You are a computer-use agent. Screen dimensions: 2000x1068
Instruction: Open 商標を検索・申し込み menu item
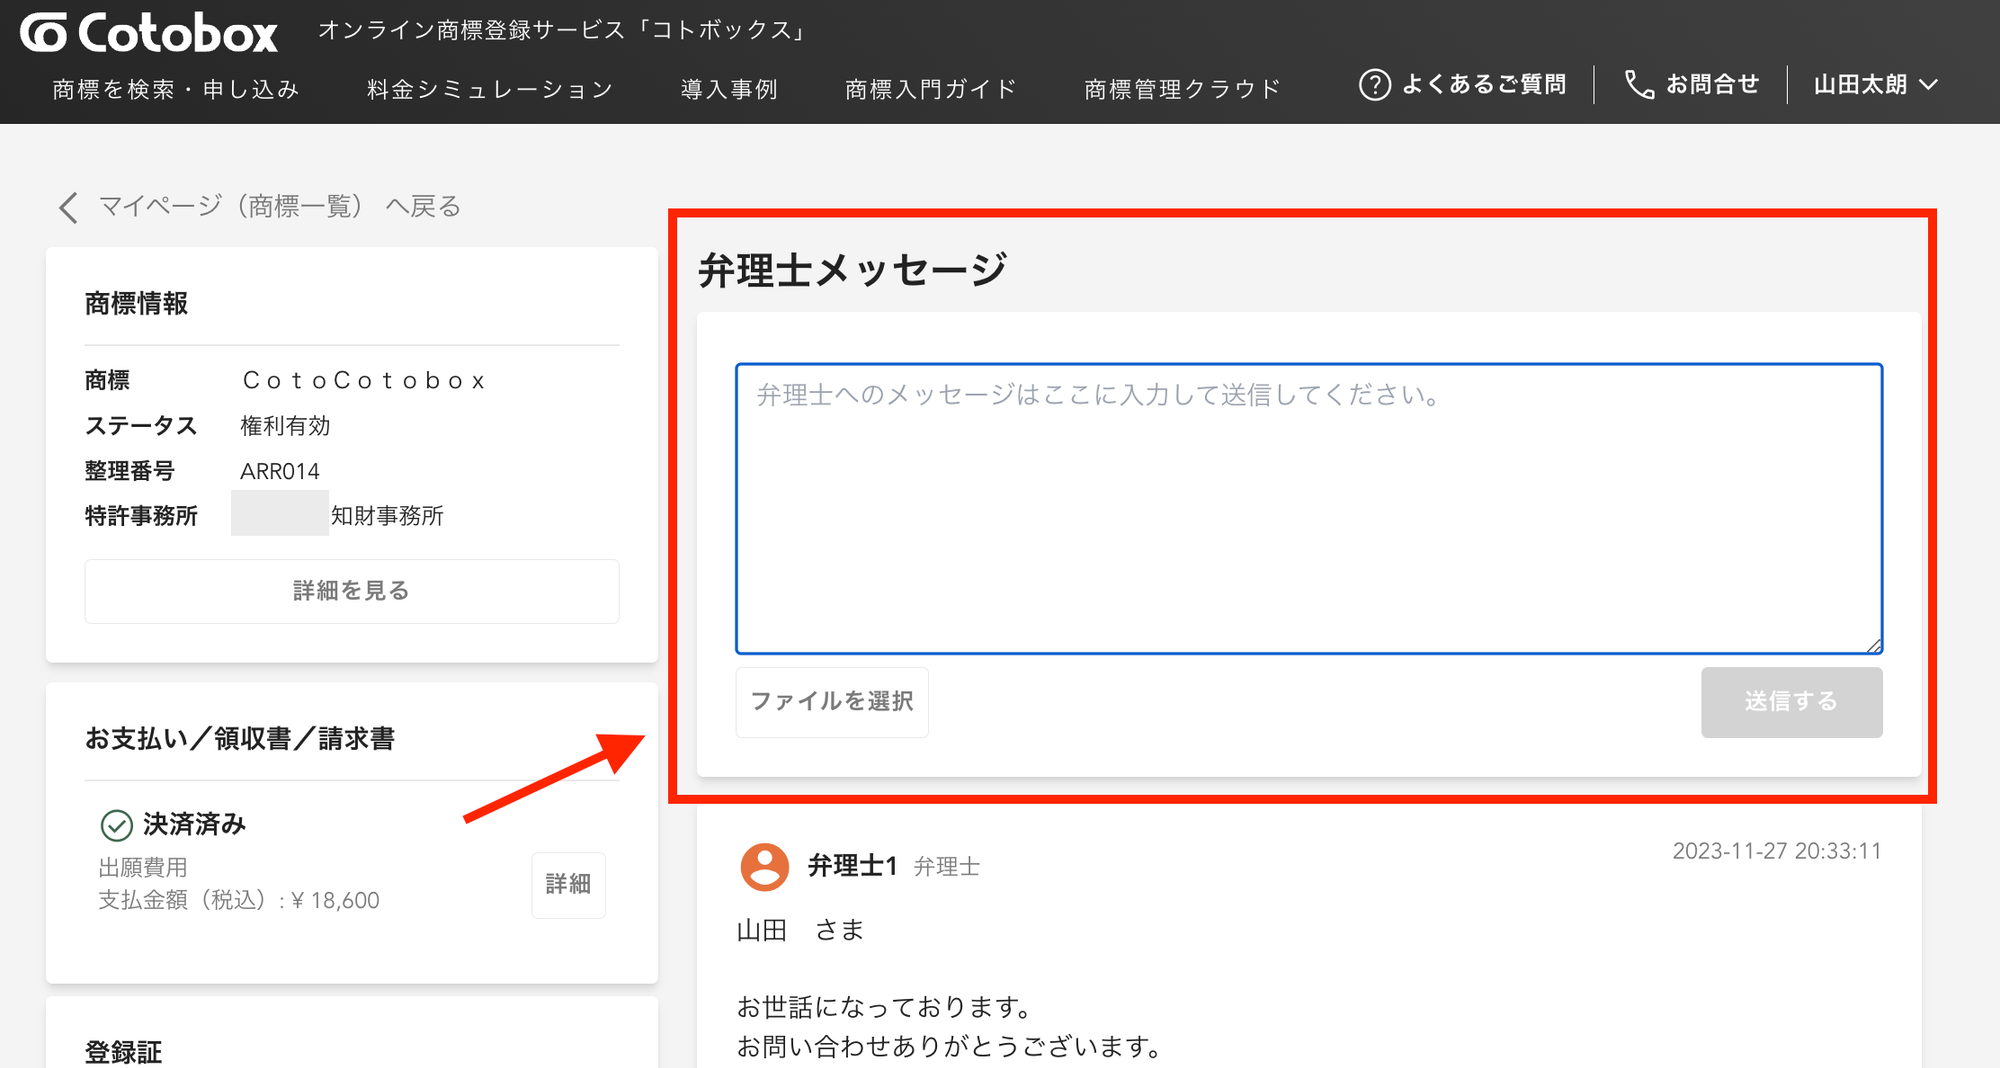(x=176, y=90)
